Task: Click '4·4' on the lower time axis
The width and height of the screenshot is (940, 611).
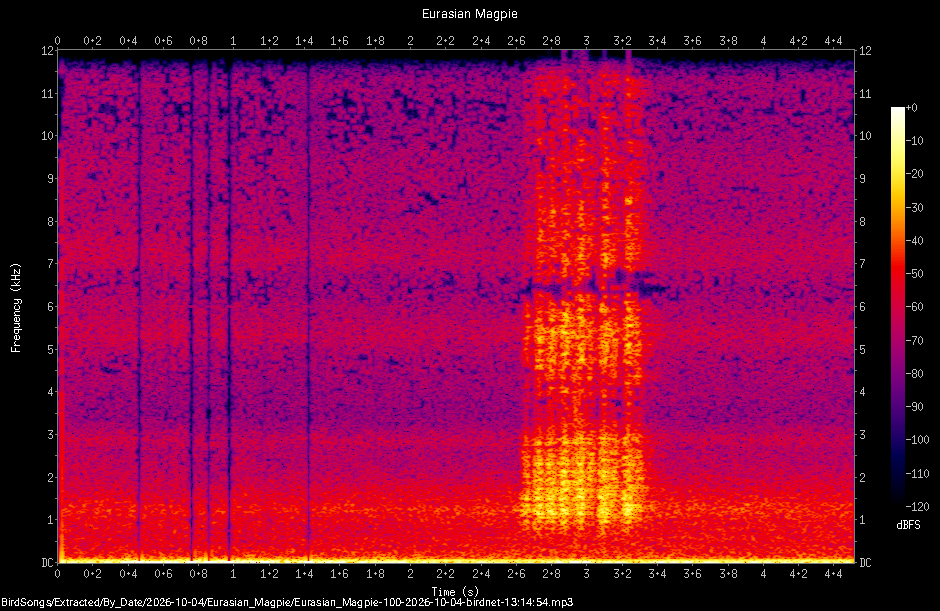Action: click(x=833, y=574)
